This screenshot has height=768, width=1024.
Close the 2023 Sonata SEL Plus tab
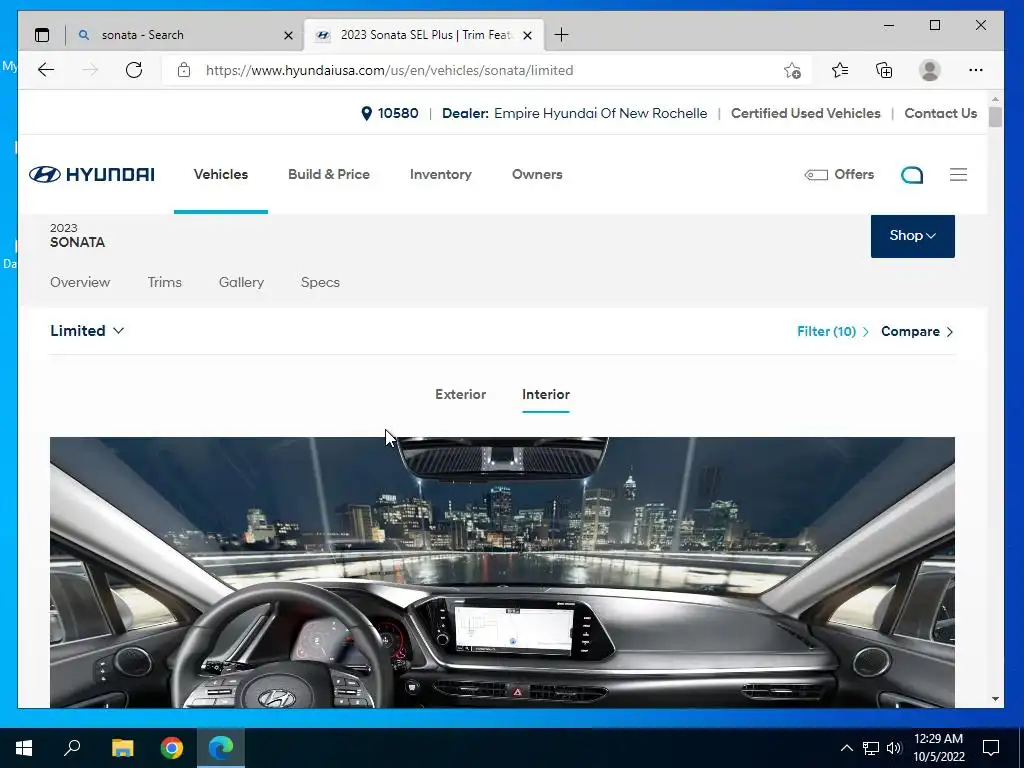tap(528, 35)
